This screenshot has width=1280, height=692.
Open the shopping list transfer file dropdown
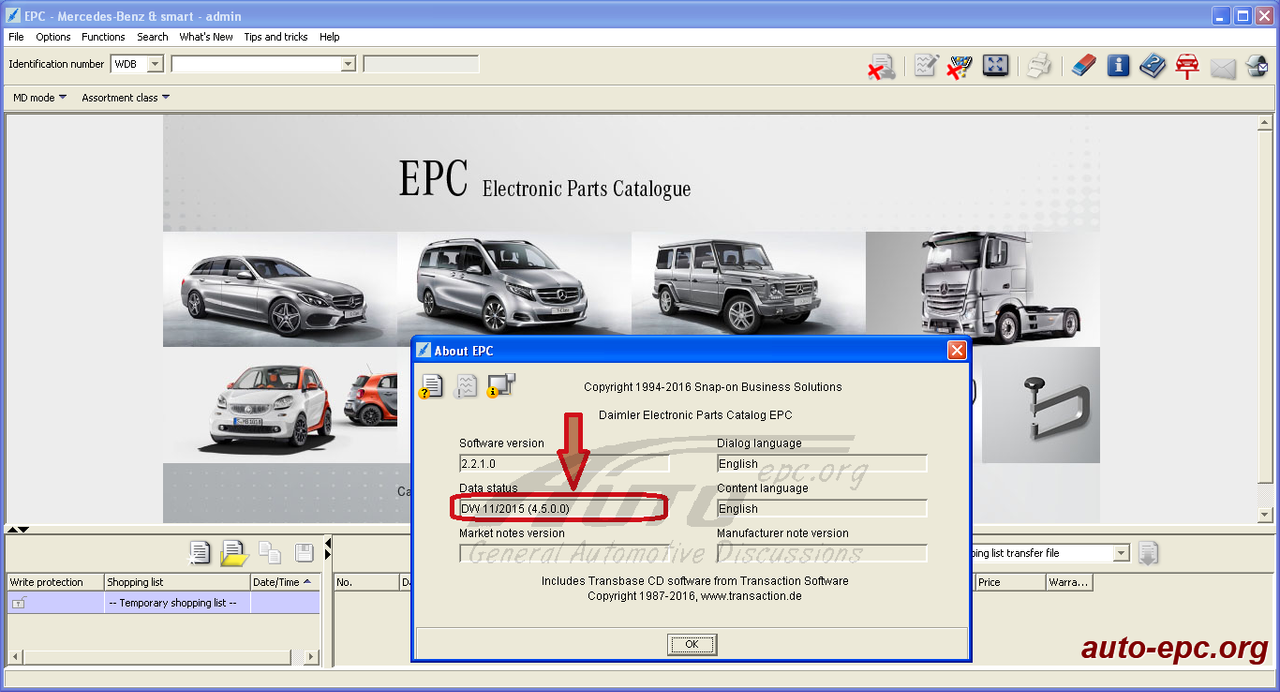pos(1121,553)
